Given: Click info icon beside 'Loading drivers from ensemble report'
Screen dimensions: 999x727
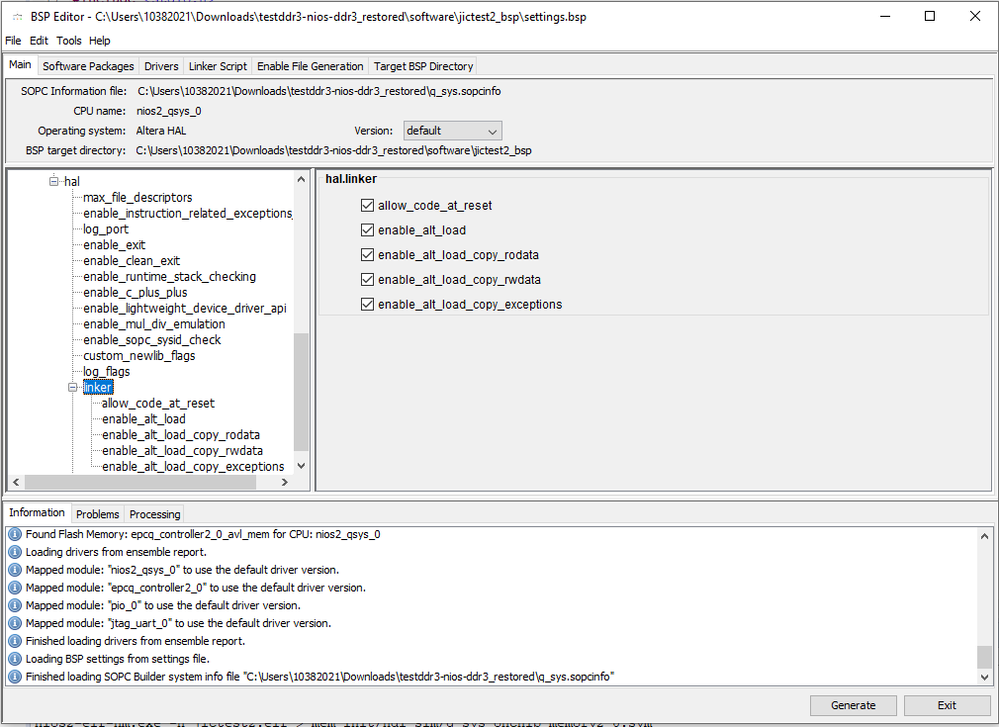Looking at the screenshot, I should point(15,552).
